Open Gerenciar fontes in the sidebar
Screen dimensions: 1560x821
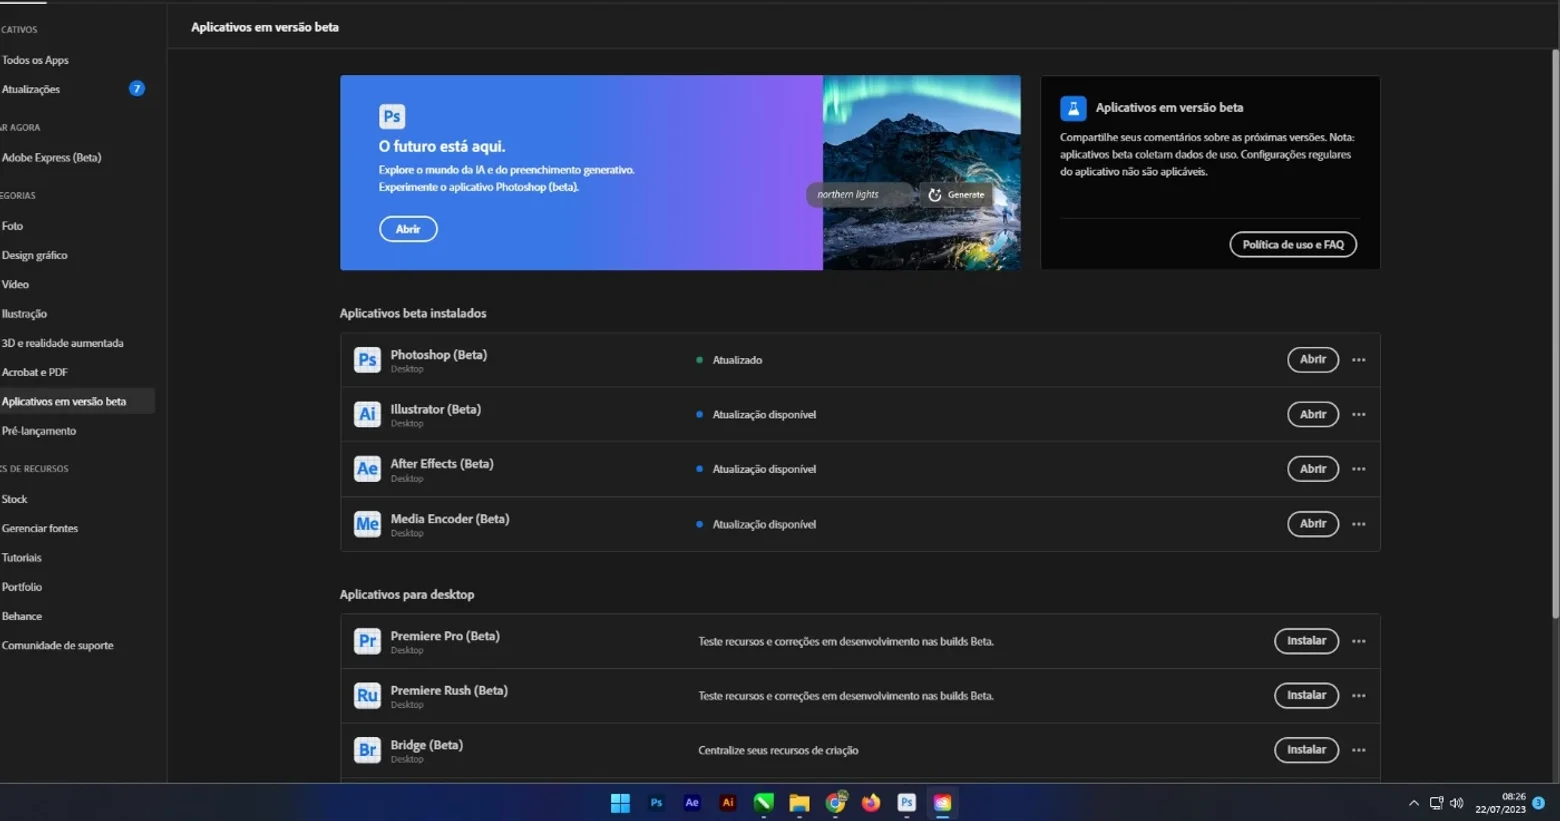(x=39, y=529)
